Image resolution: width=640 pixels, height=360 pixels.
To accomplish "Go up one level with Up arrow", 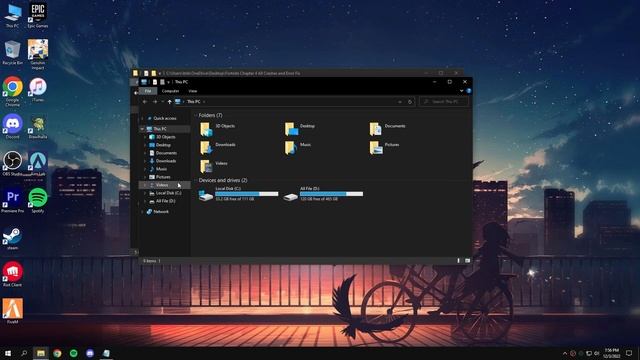I will click(x=169, y=102).
